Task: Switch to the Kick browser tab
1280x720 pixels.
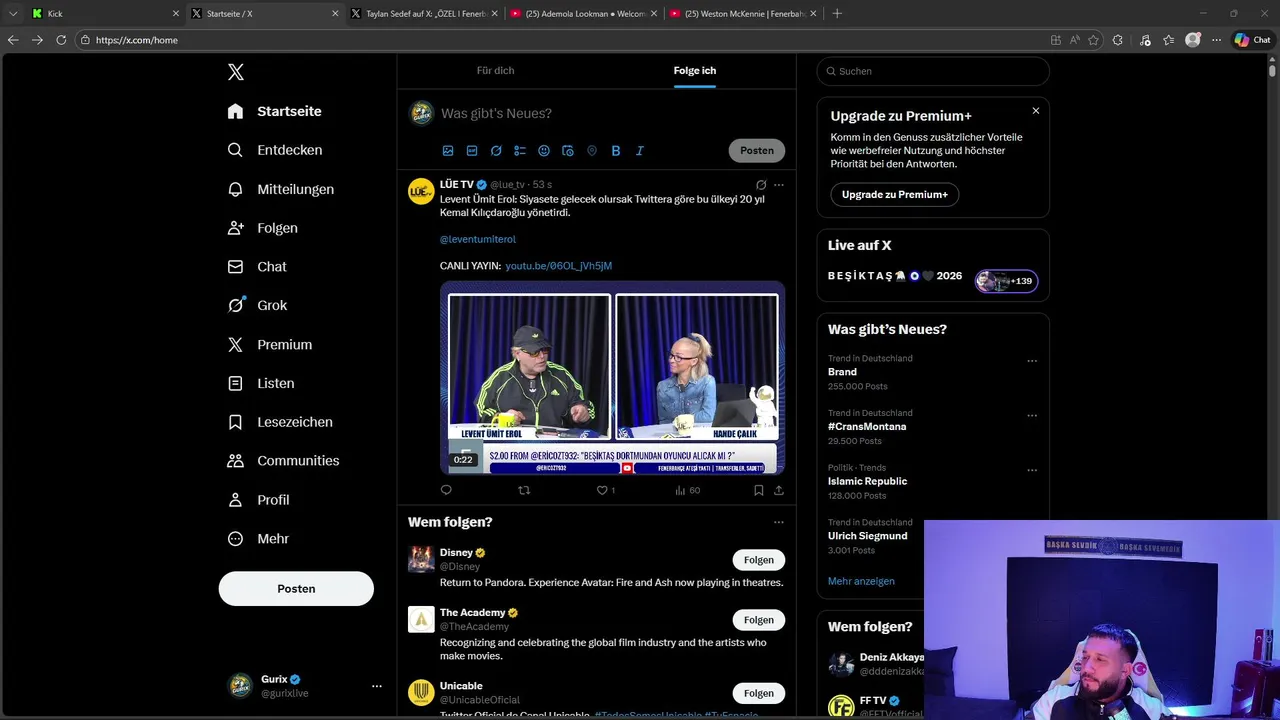Action: click(105, 14)
